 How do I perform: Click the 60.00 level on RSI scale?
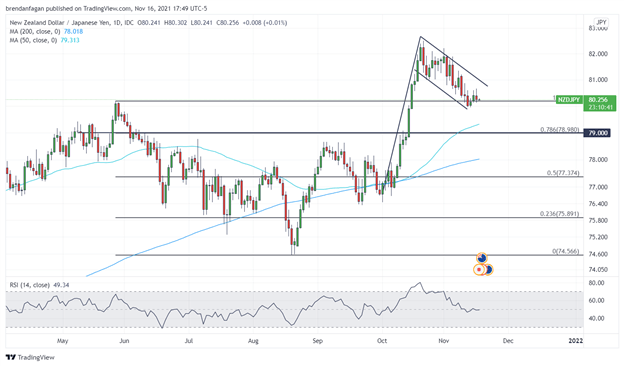point(596,301)
